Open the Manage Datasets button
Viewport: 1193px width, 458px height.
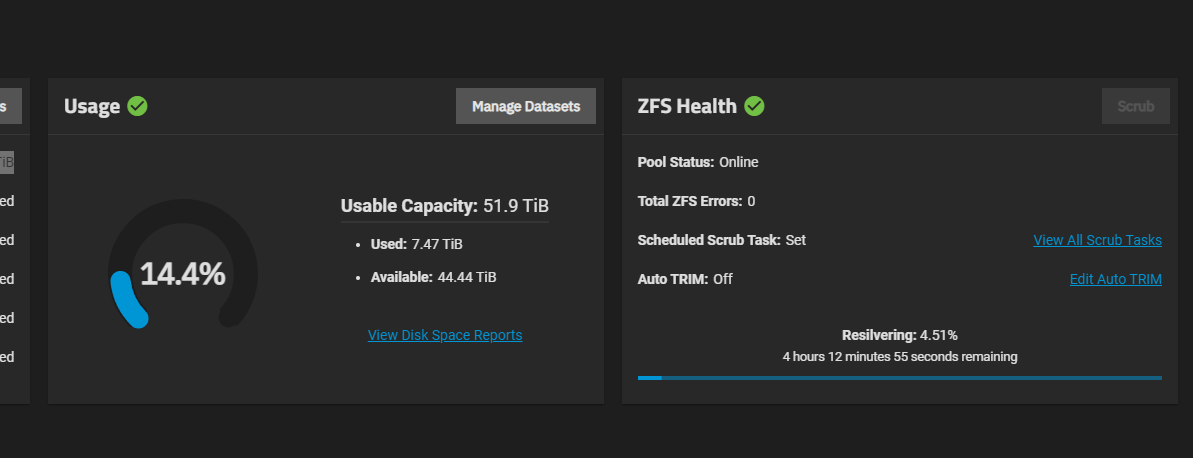tap(525, 106)
